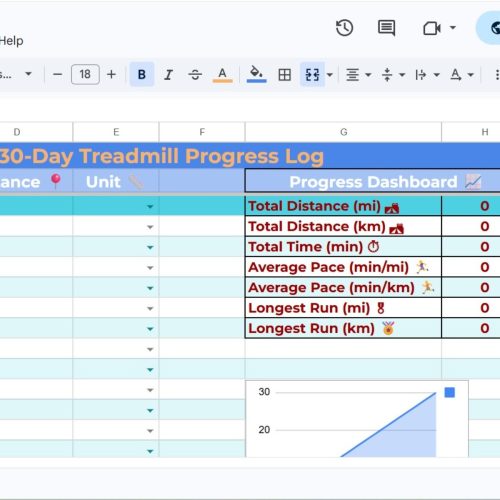Open Unit dropdown in Total Distance (mi) row

tap(150, 207)
